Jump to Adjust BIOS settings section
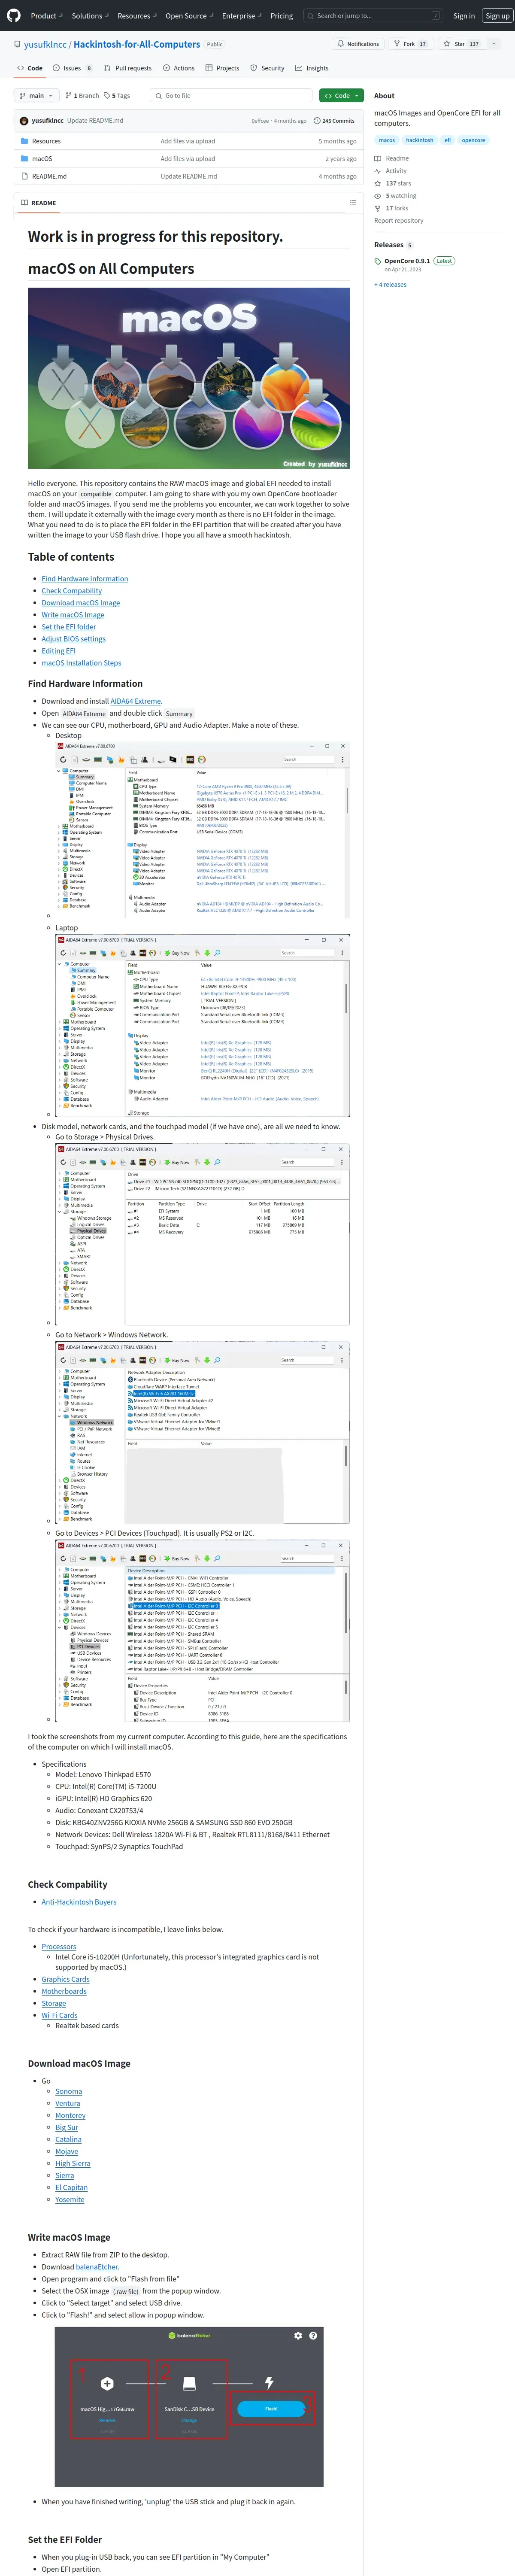The width and height of the screenshot is (515, 2576). point(73,639)
